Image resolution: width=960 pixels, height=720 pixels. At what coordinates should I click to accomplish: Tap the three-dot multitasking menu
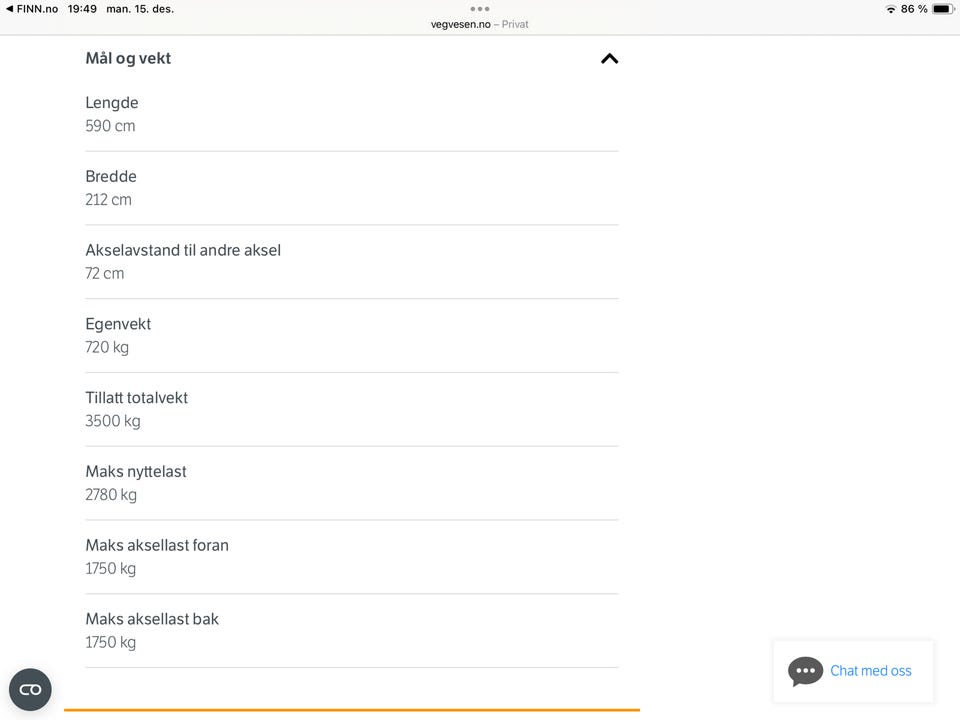(x=480, y=9)
